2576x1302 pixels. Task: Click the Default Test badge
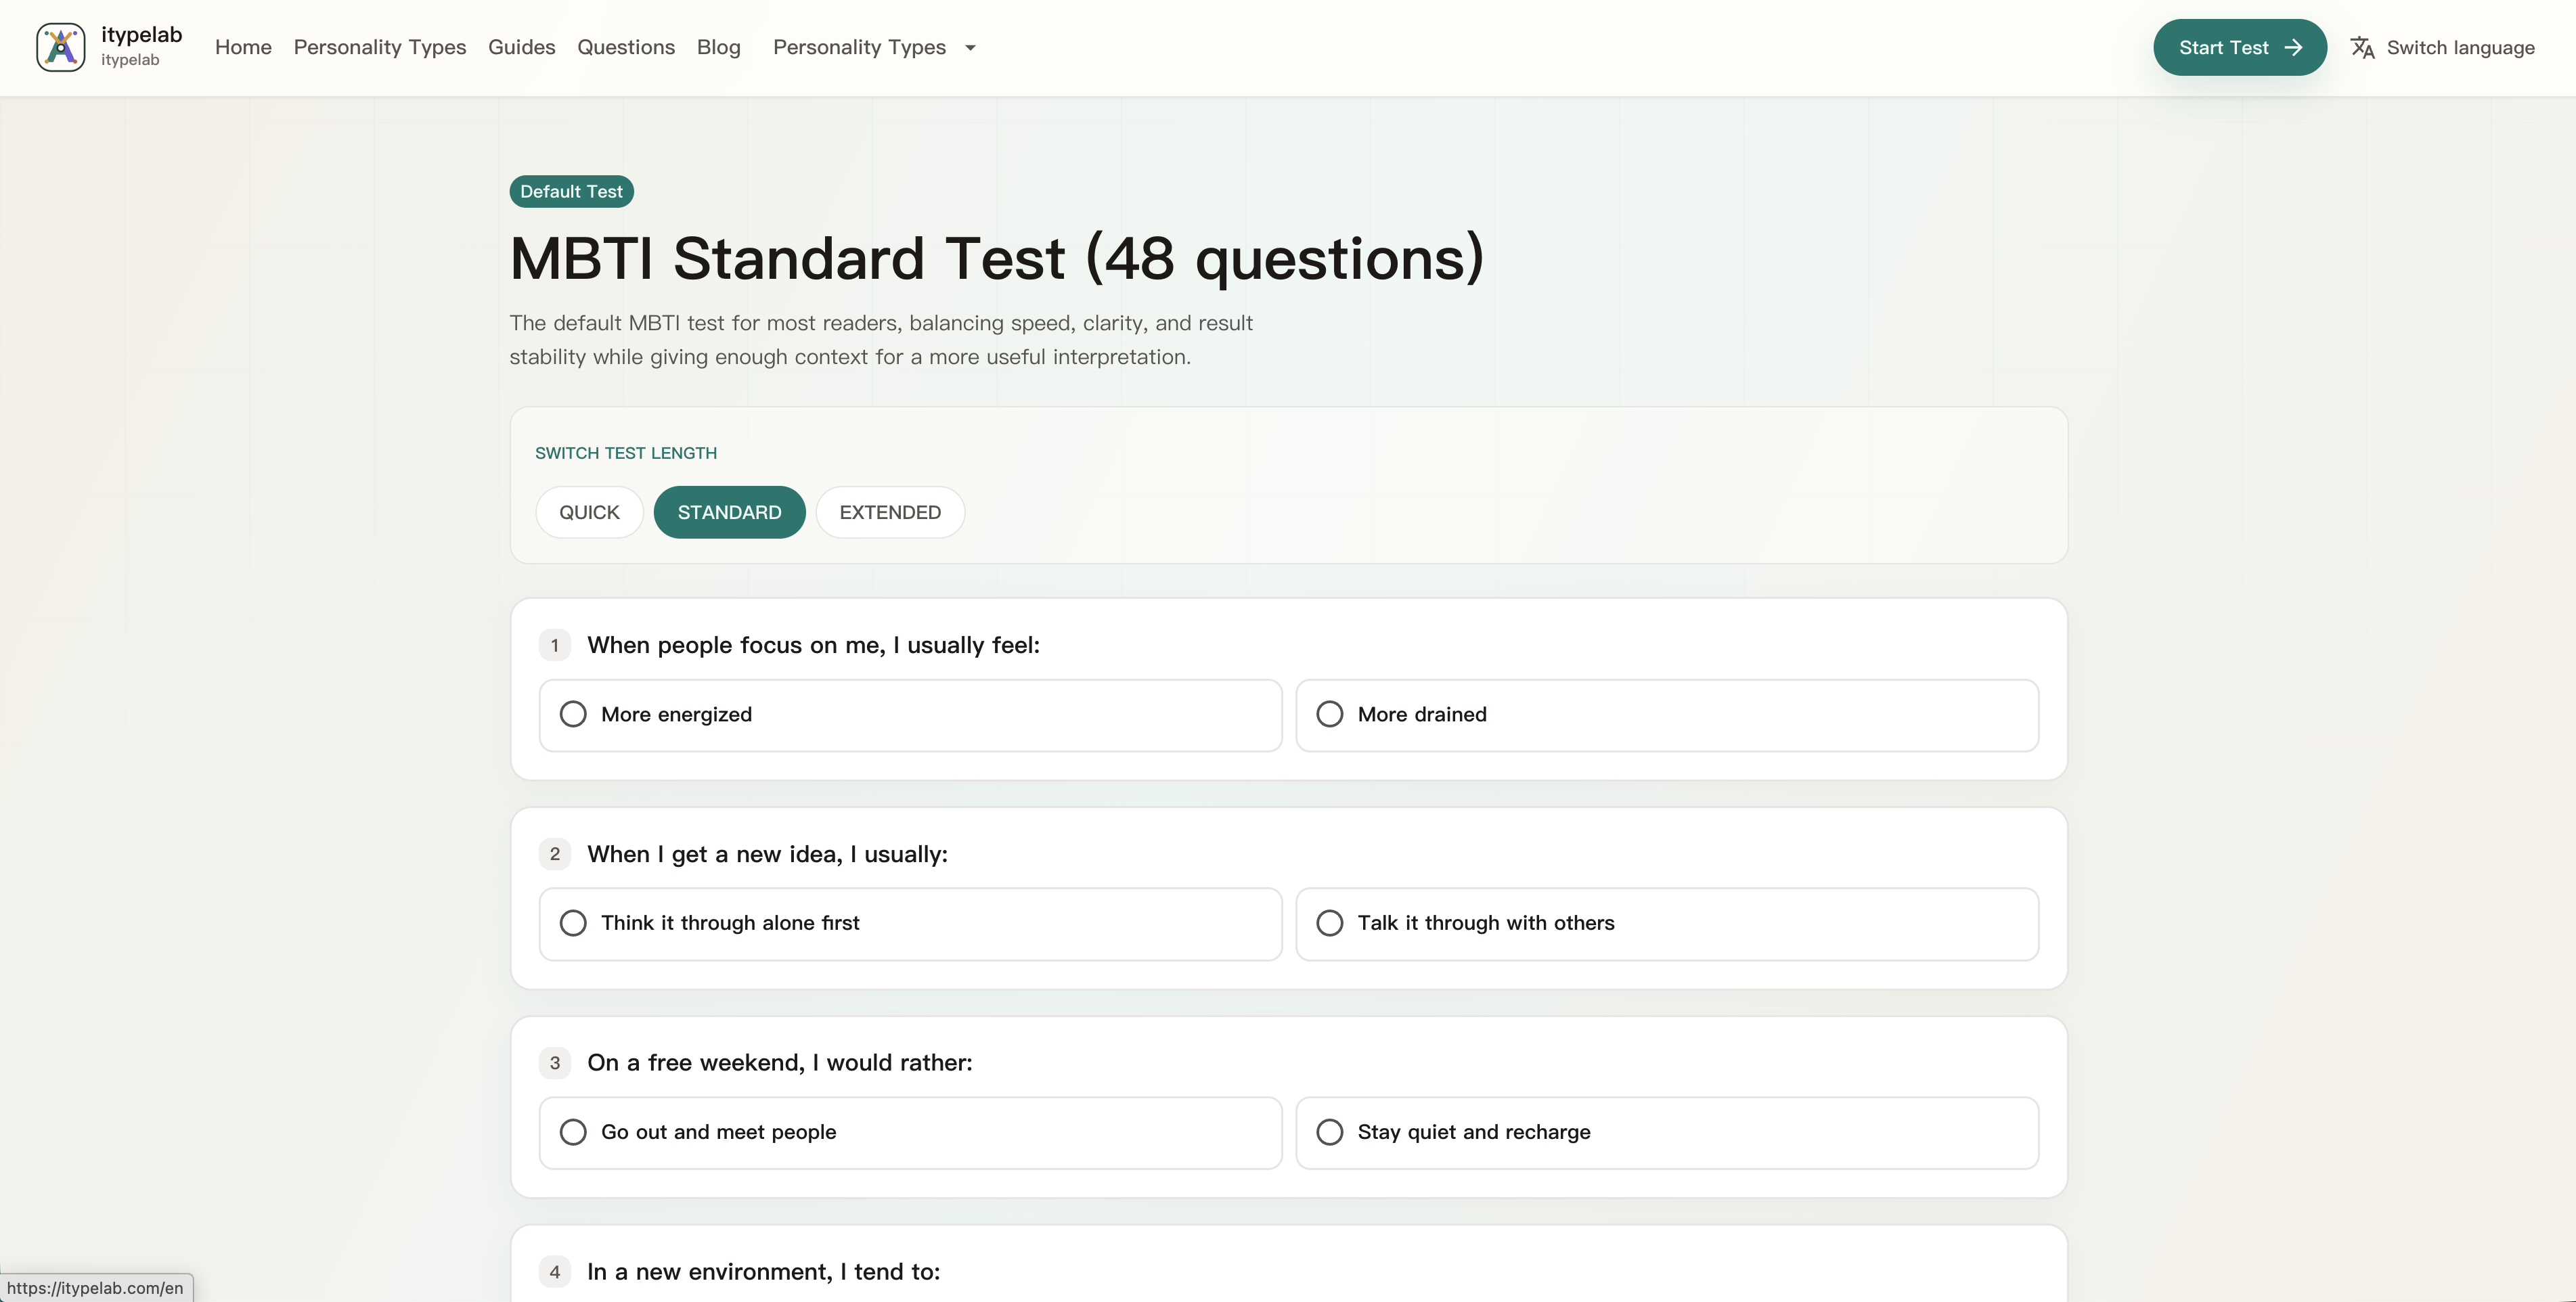tap(571, 191)
